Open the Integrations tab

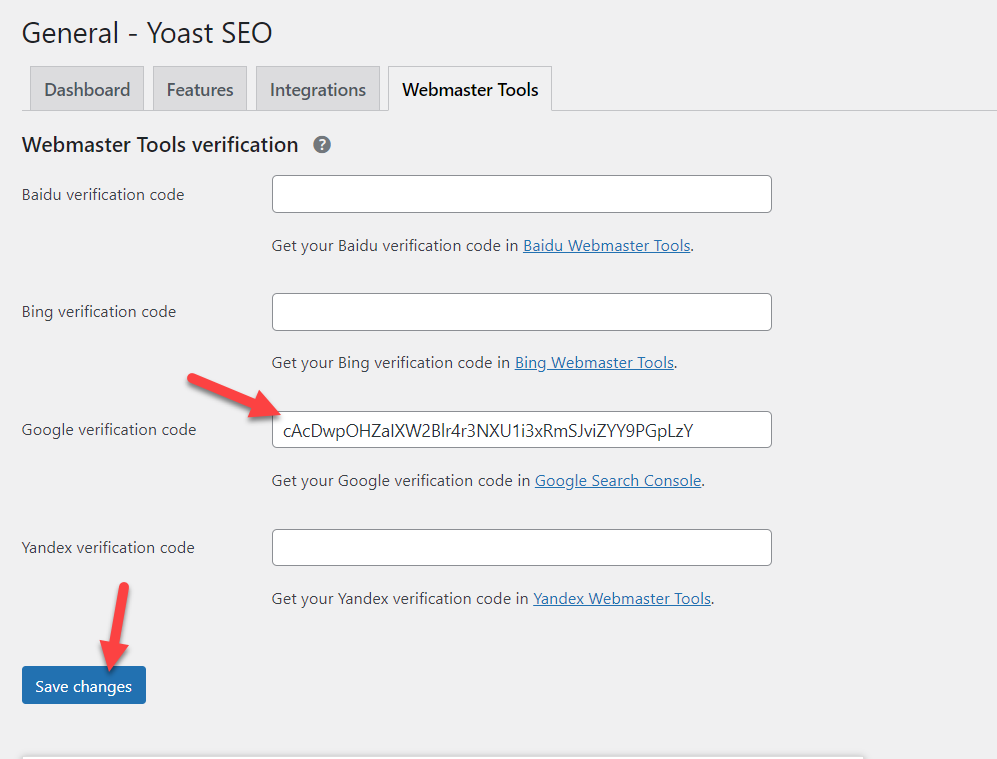point(318,89)
